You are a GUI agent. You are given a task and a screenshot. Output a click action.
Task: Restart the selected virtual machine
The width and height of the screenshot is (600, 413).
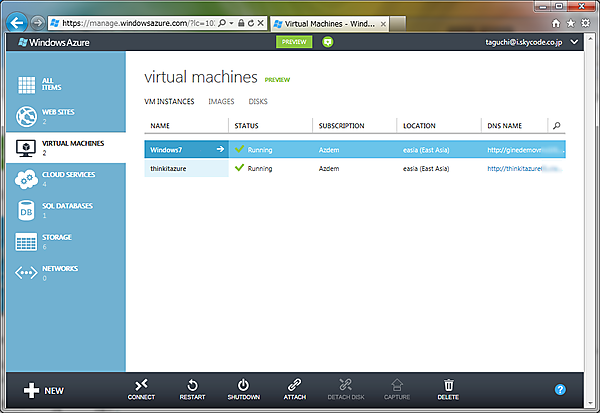pos(192,388)
